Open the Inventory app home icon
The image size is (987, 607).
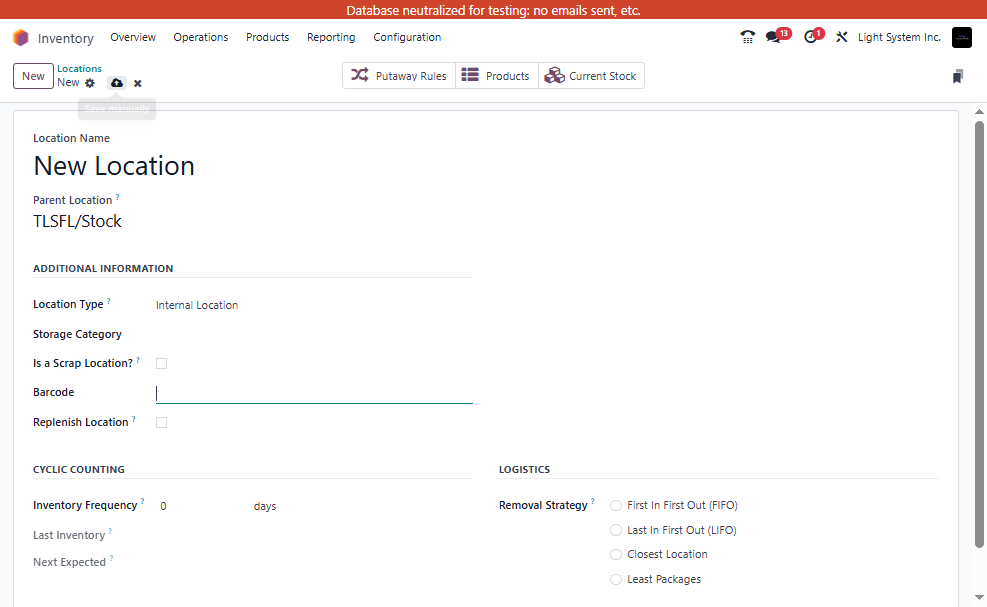pyautogui.click(x=21, y=38)
